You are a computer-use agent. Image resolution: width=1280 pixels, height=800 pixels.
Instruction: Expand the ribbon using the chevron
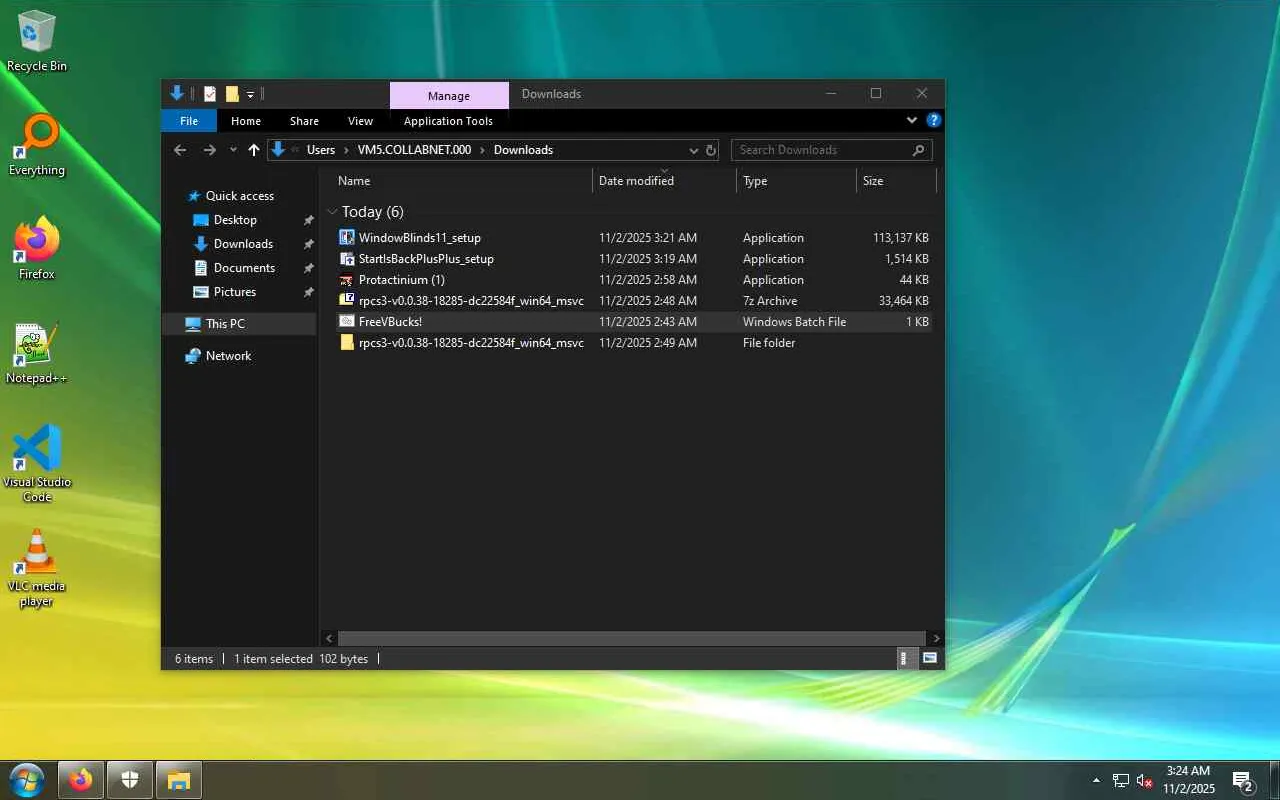[x=912, y=120]
